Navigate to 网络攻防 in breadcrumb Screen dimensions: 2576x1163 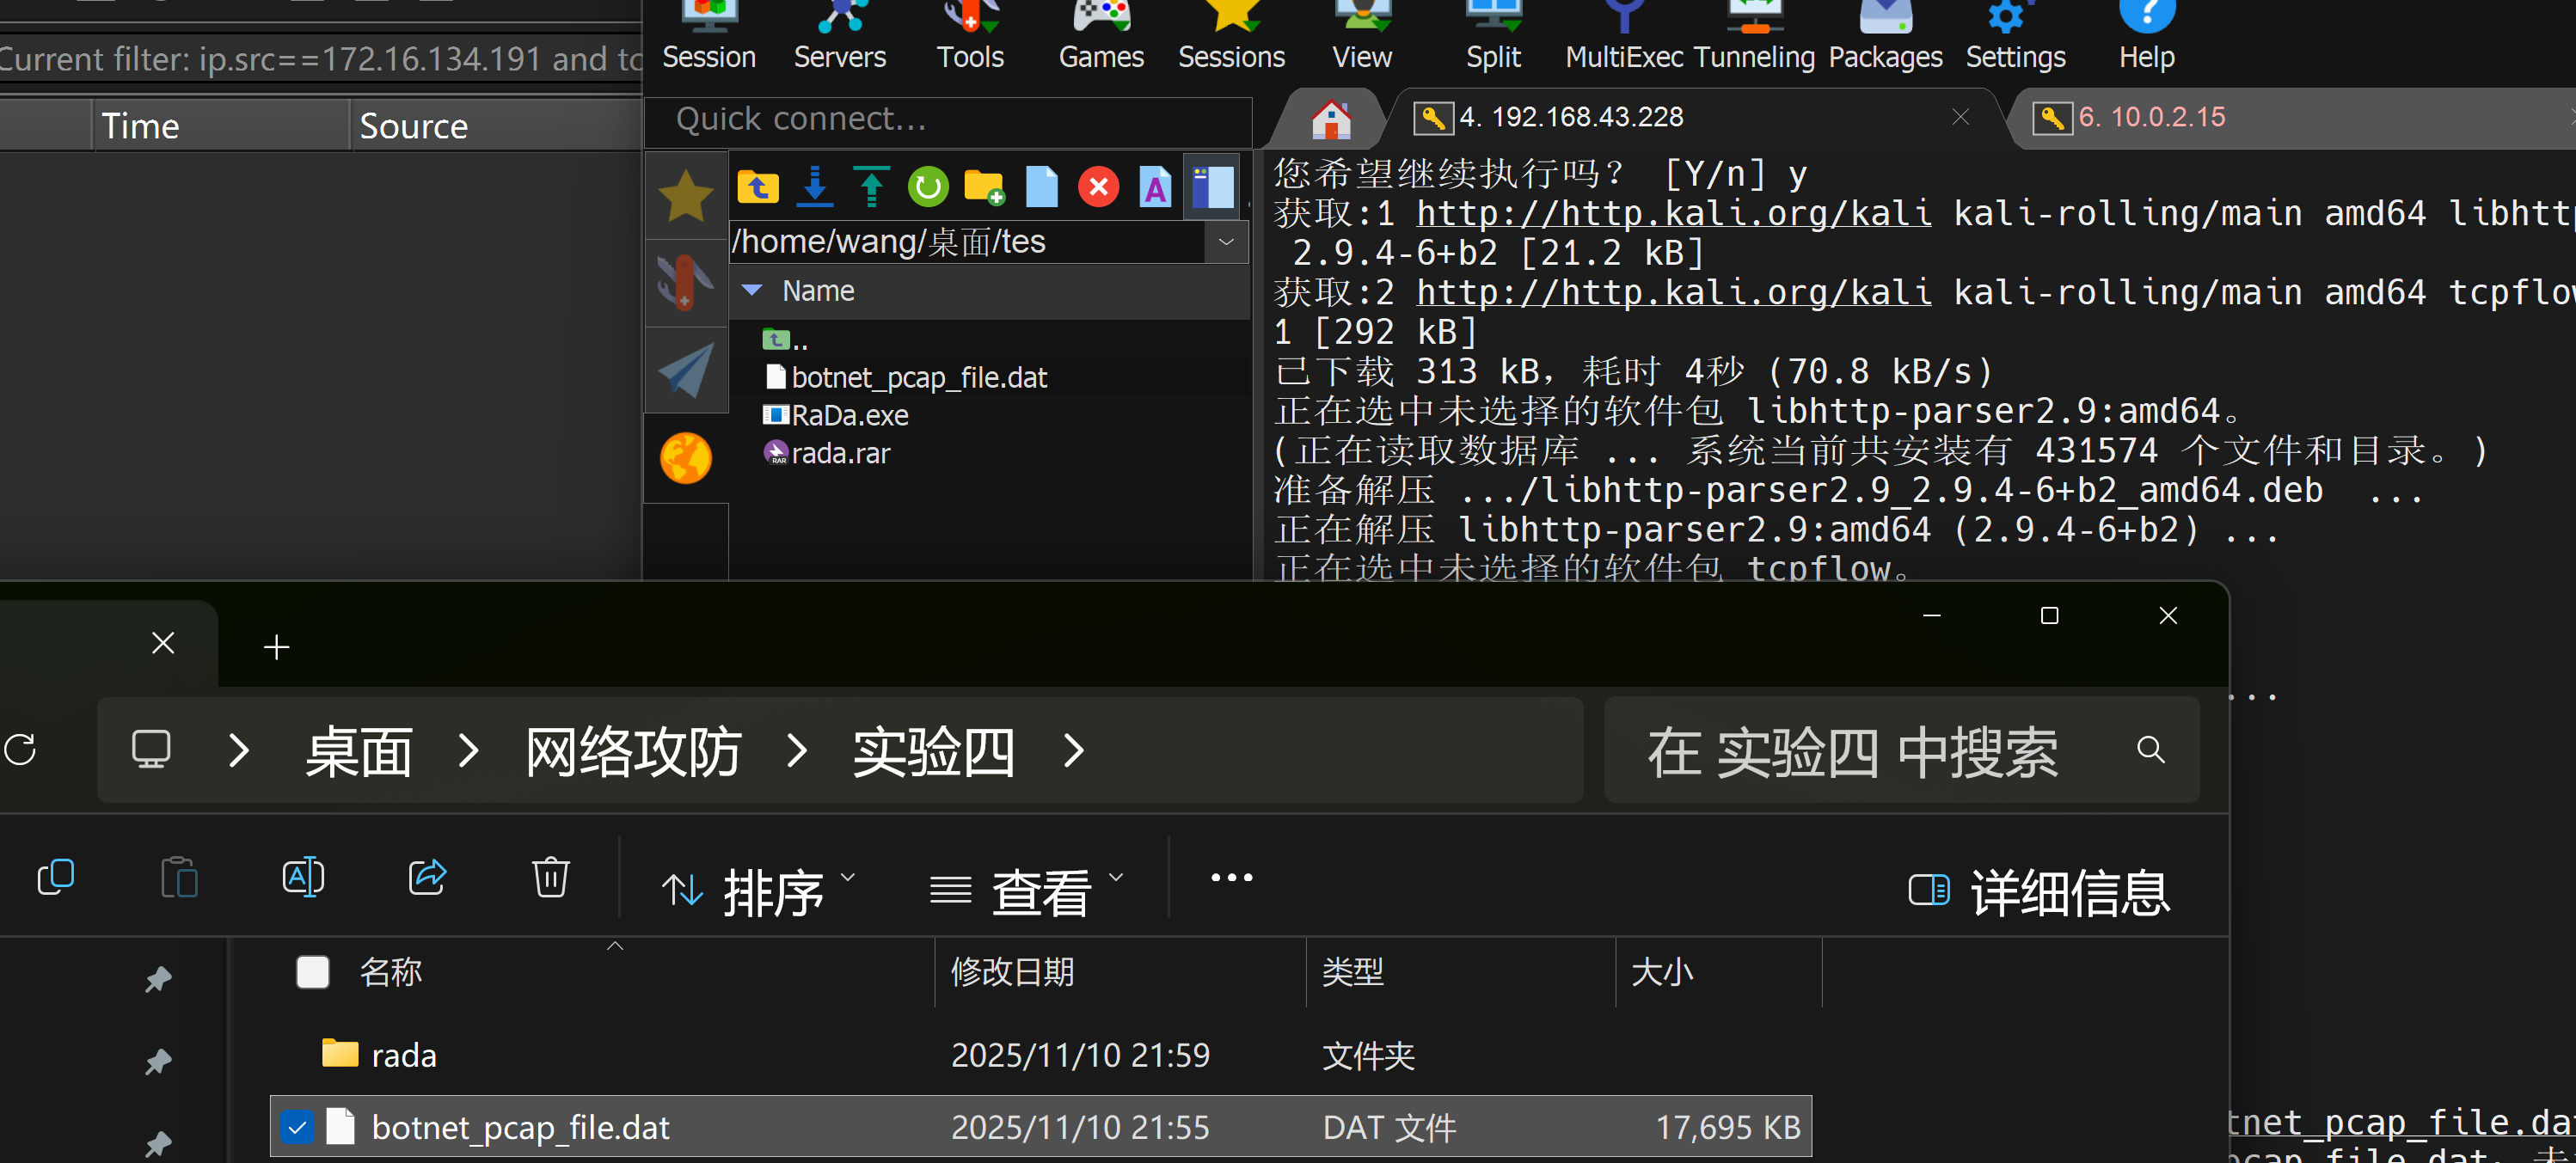(x=632, y=751)
